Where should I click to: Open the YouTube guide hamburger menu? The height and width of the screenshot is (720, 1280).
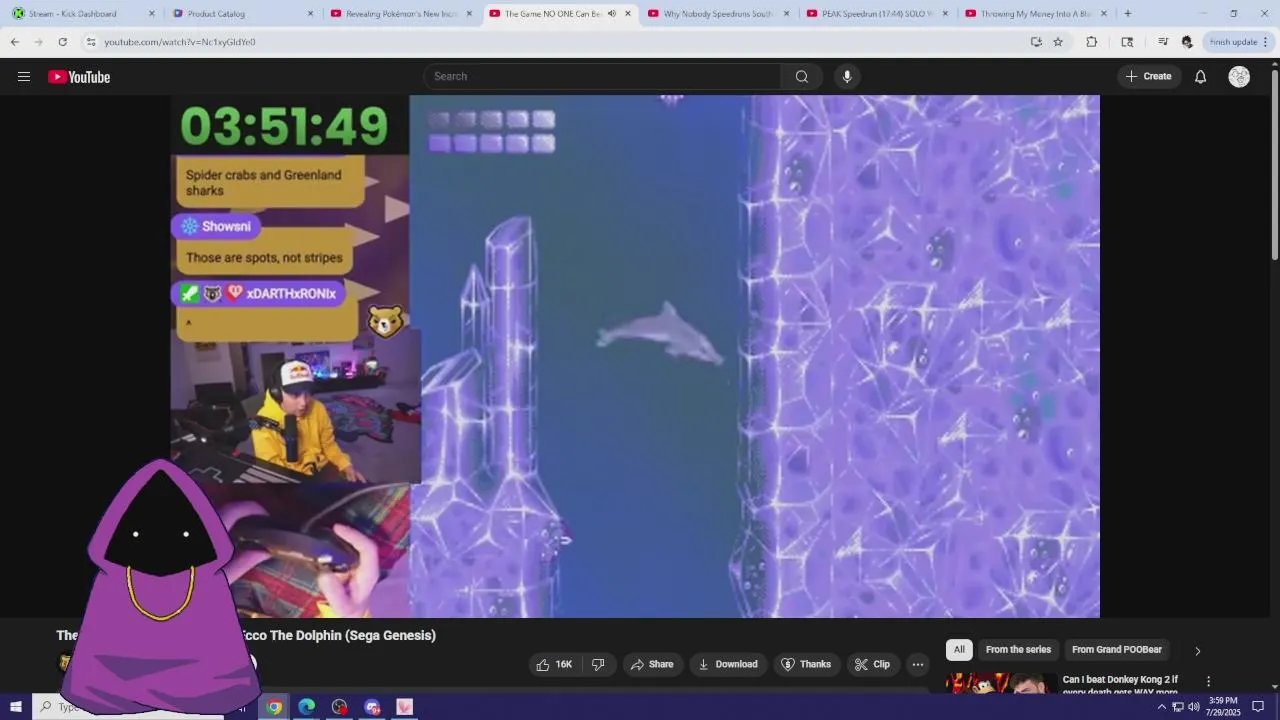(x=24, y=77)
